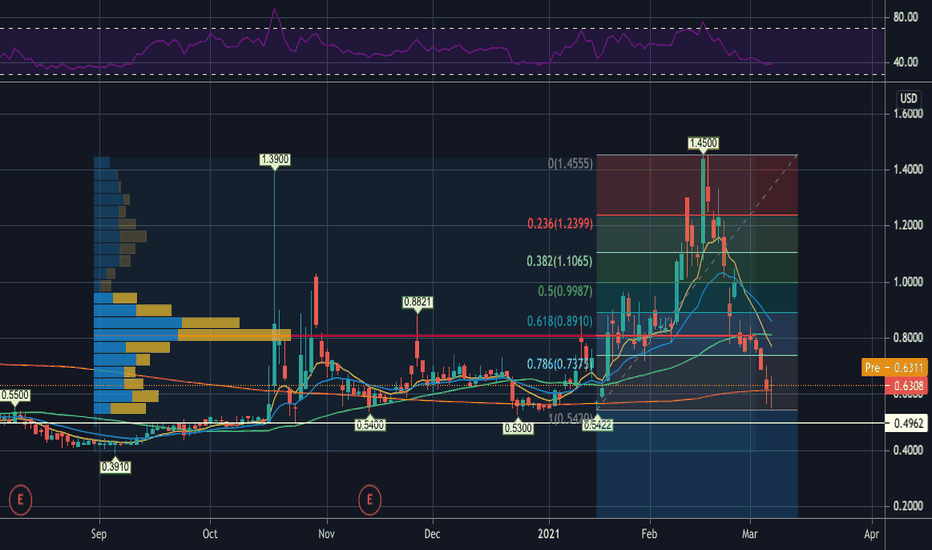Select Fibonacci level 0.382(1.1065) label
This screenshot has height=550, width=932.
(559, 261)
